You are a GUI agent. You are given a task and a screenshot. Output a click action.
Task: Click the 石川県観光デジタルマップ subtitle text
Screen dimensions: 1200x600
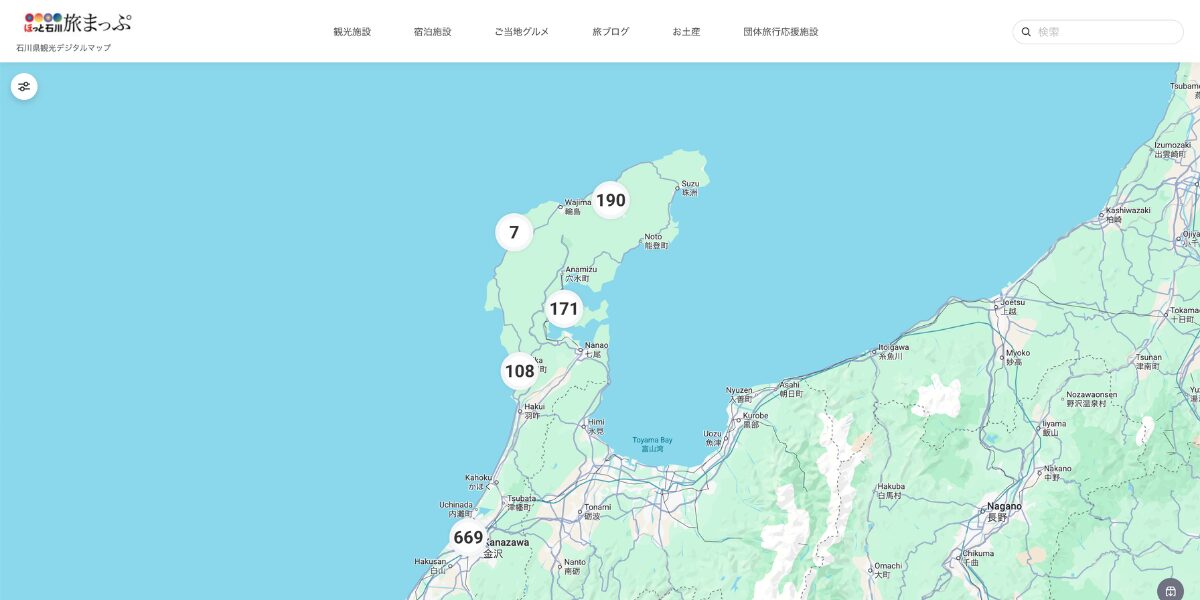64,48
